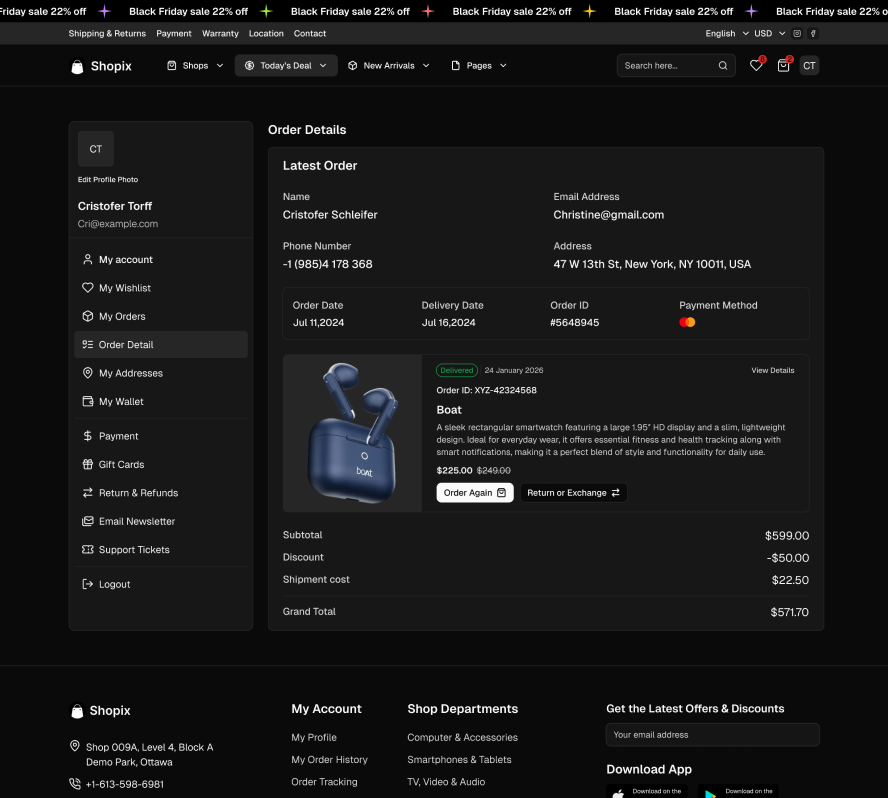Click the Order Again button
The height and width of the screenshot is (798, 888).
click(x=475, y=493)
